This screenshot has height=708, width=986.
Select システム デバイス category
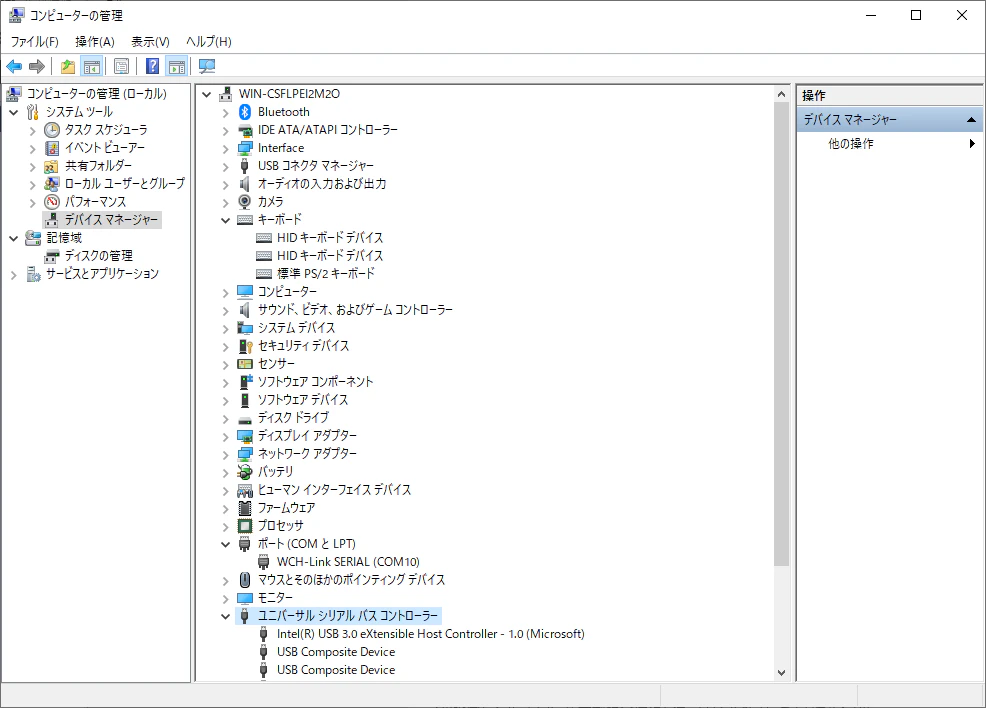tap(296, 328)
